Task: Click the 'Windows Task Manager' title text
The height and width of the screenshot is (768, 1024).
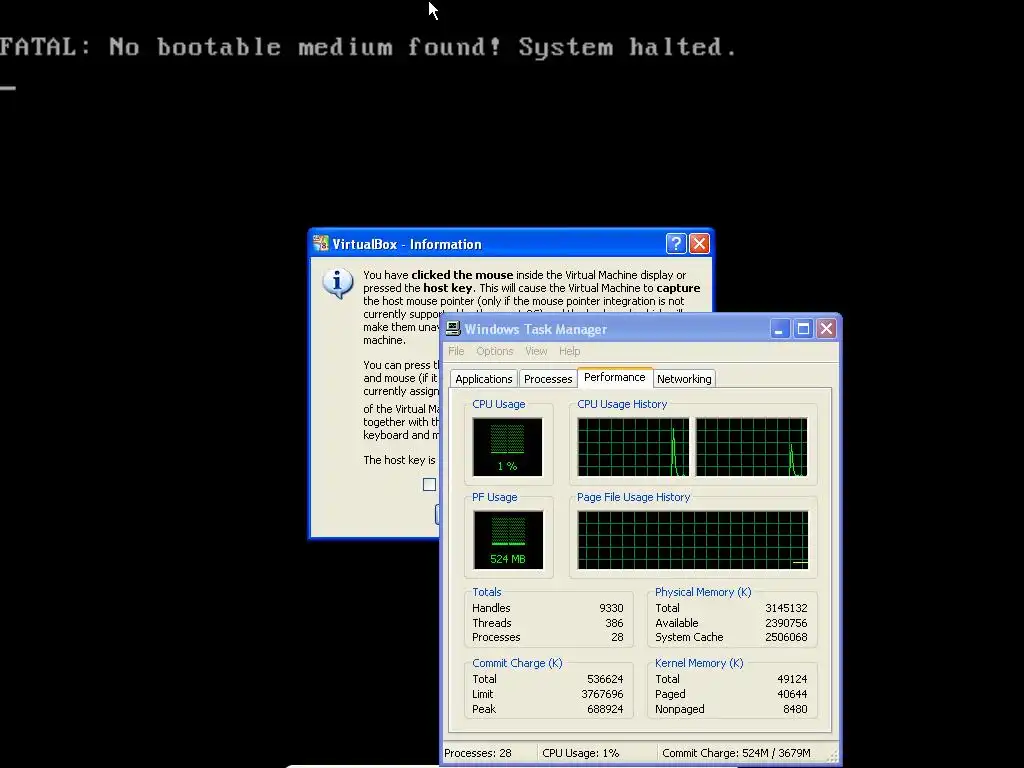Action: point(536,329)
